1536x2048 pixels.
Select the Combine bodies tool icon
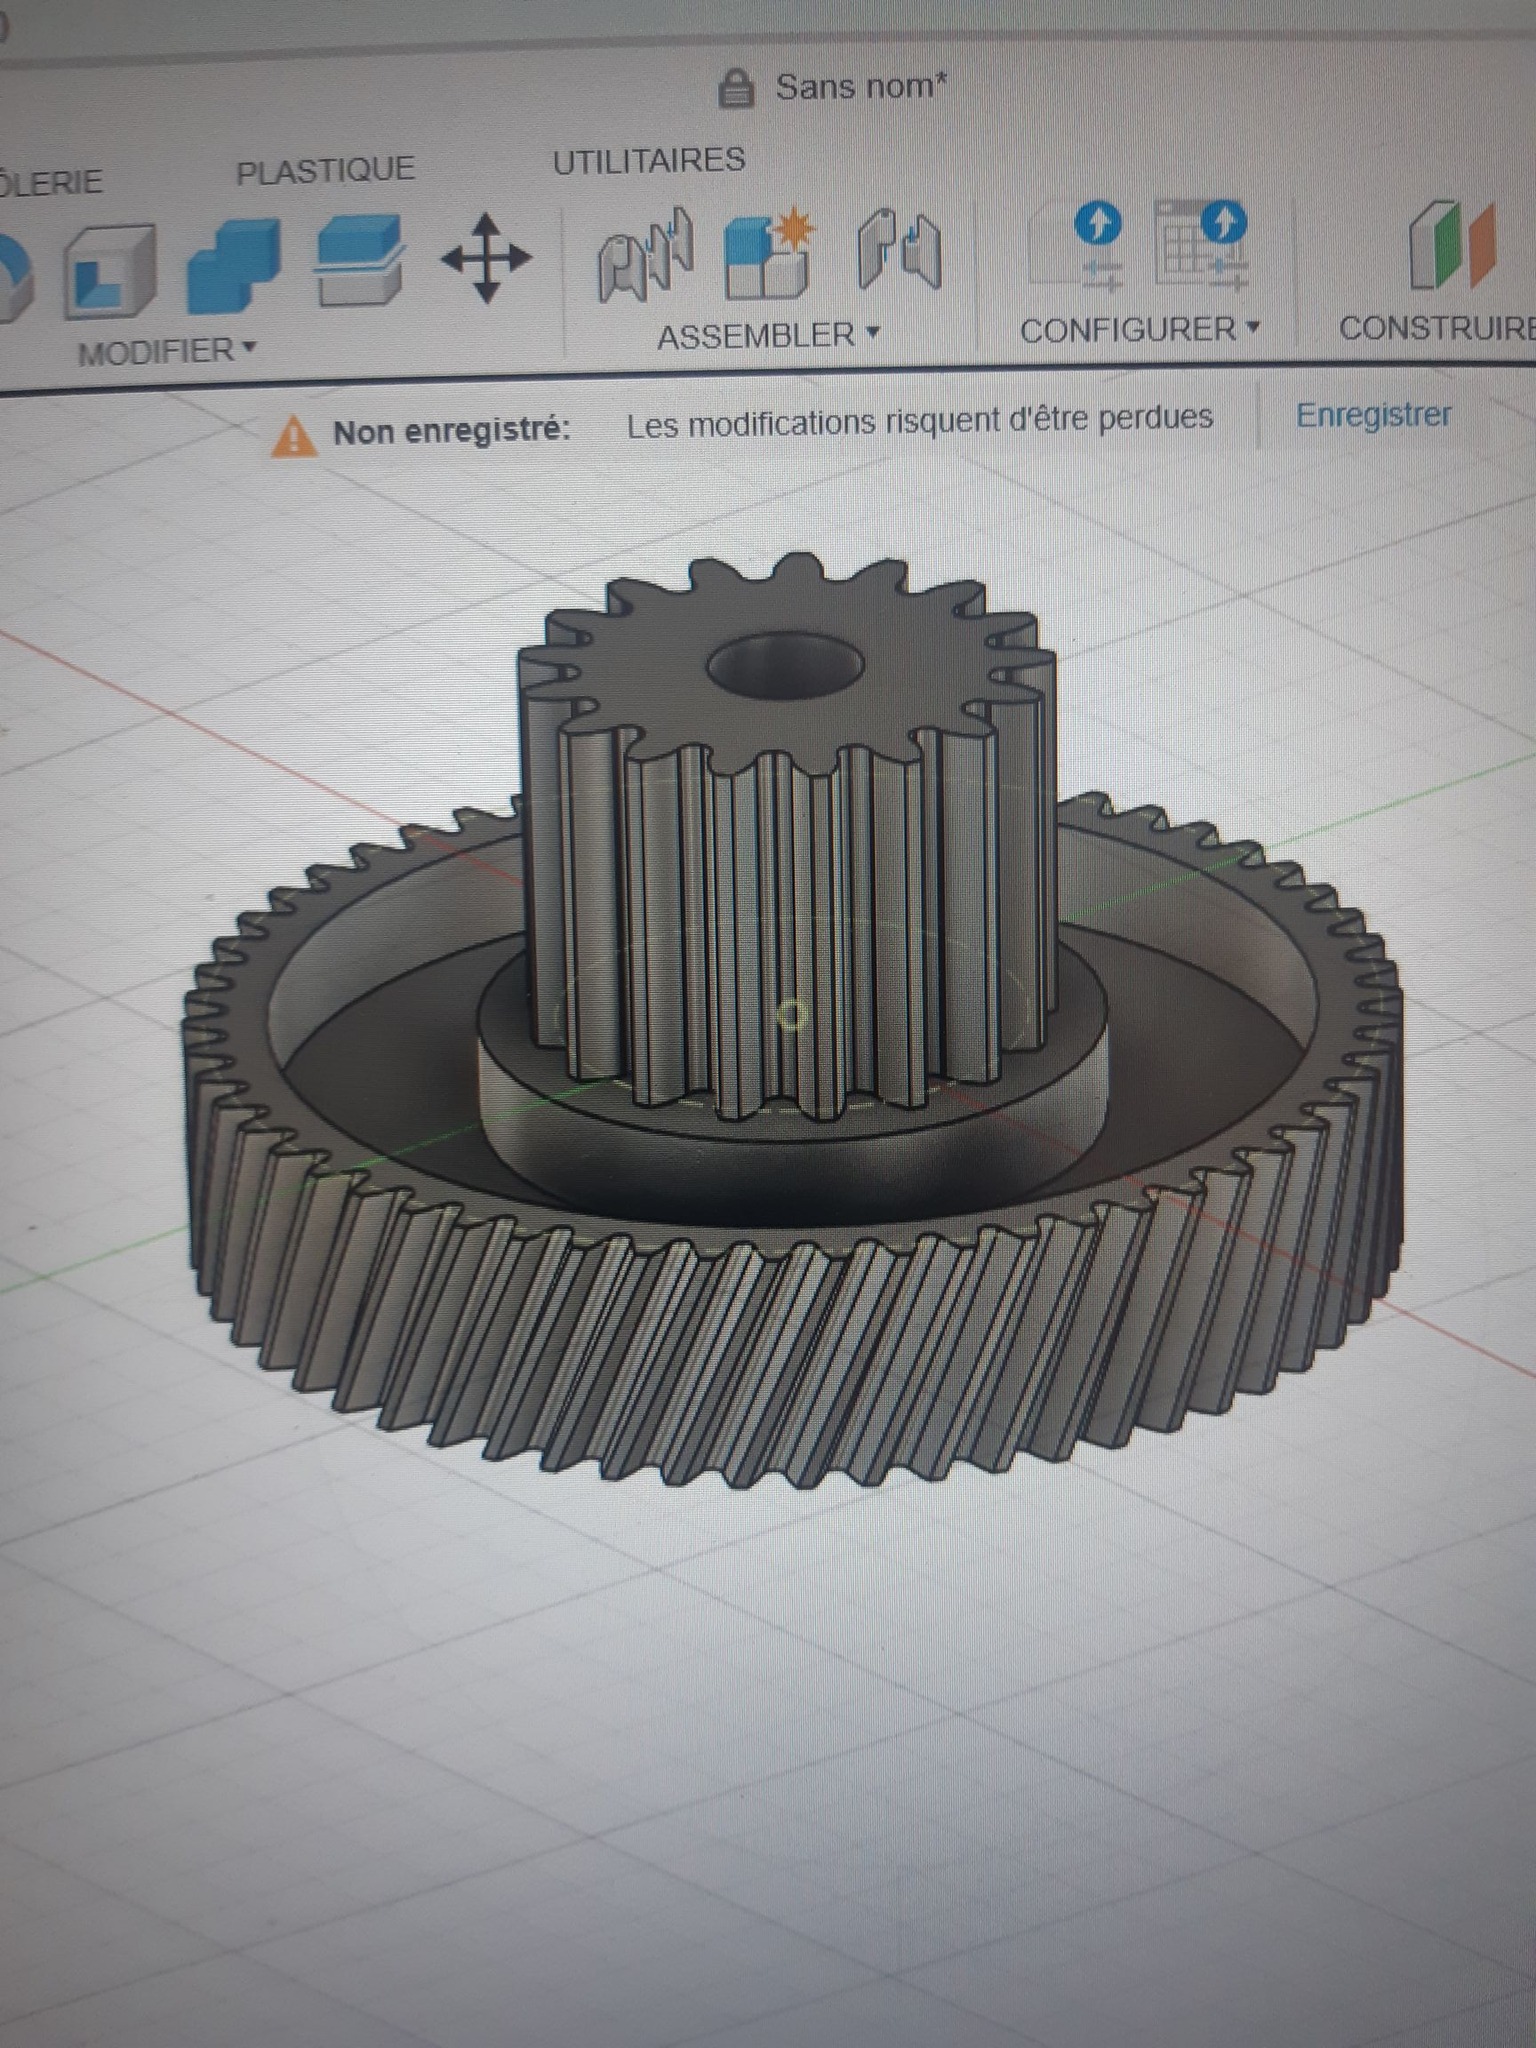click(x=233, y=264)
